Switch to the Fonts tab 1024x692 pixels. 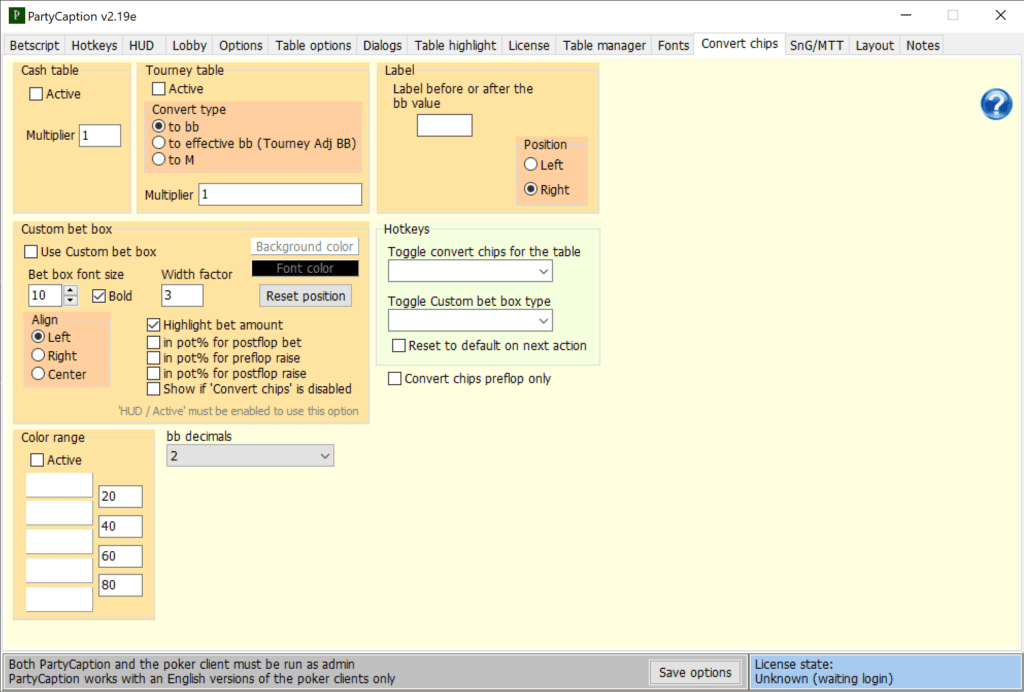pos(673,45)
